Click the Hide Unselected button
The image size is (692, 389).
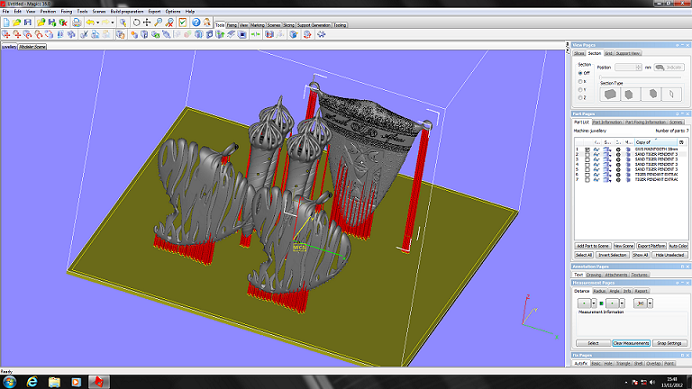[x=669, y=255]
